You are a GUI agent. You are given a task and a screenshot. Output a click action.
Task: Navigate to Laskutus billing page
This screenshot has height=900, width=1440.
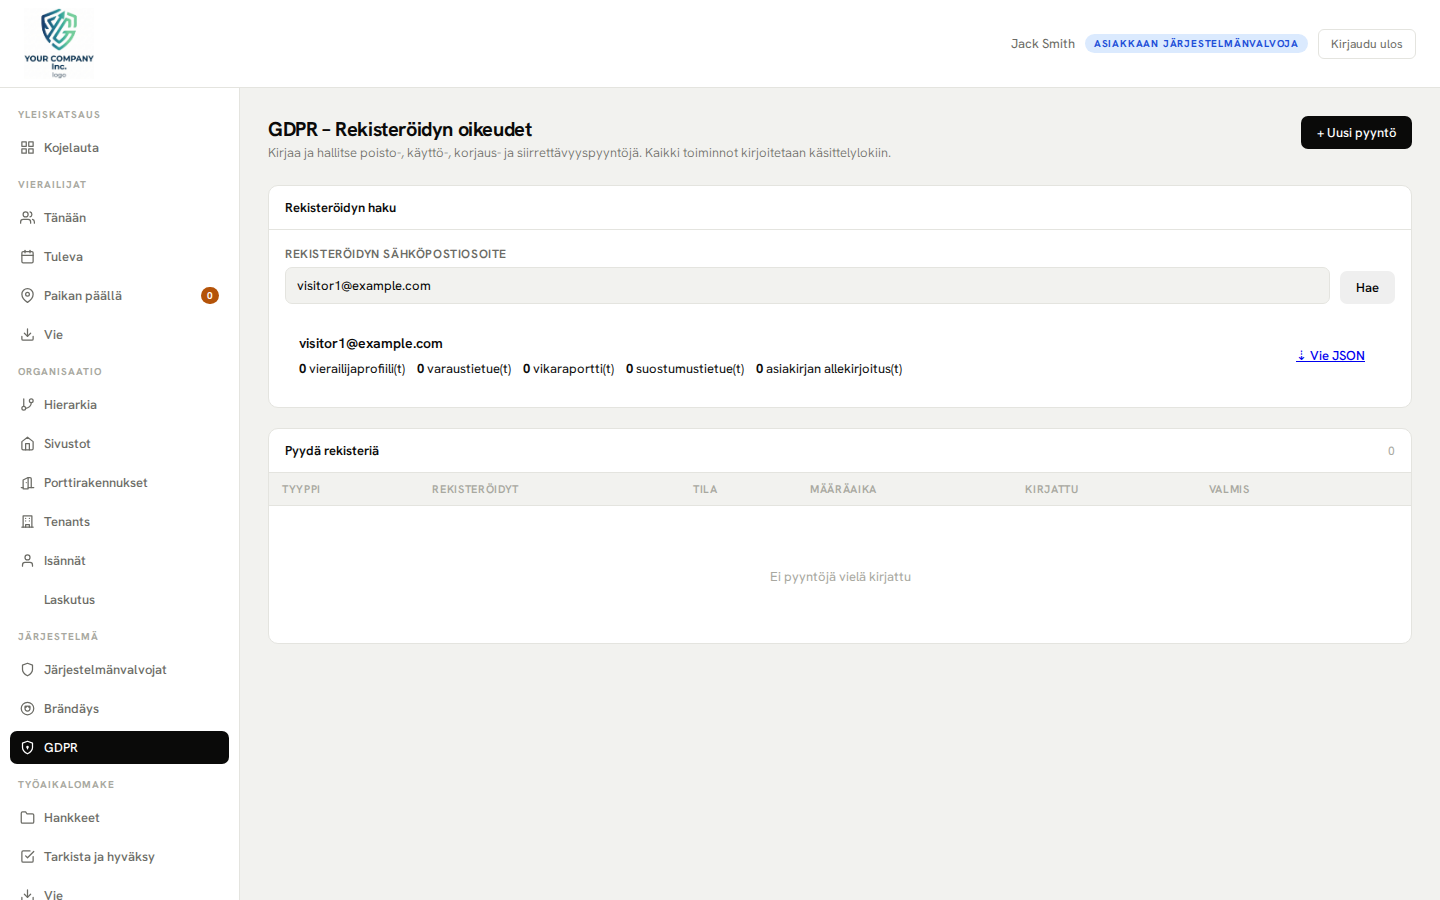click(67, 599)
